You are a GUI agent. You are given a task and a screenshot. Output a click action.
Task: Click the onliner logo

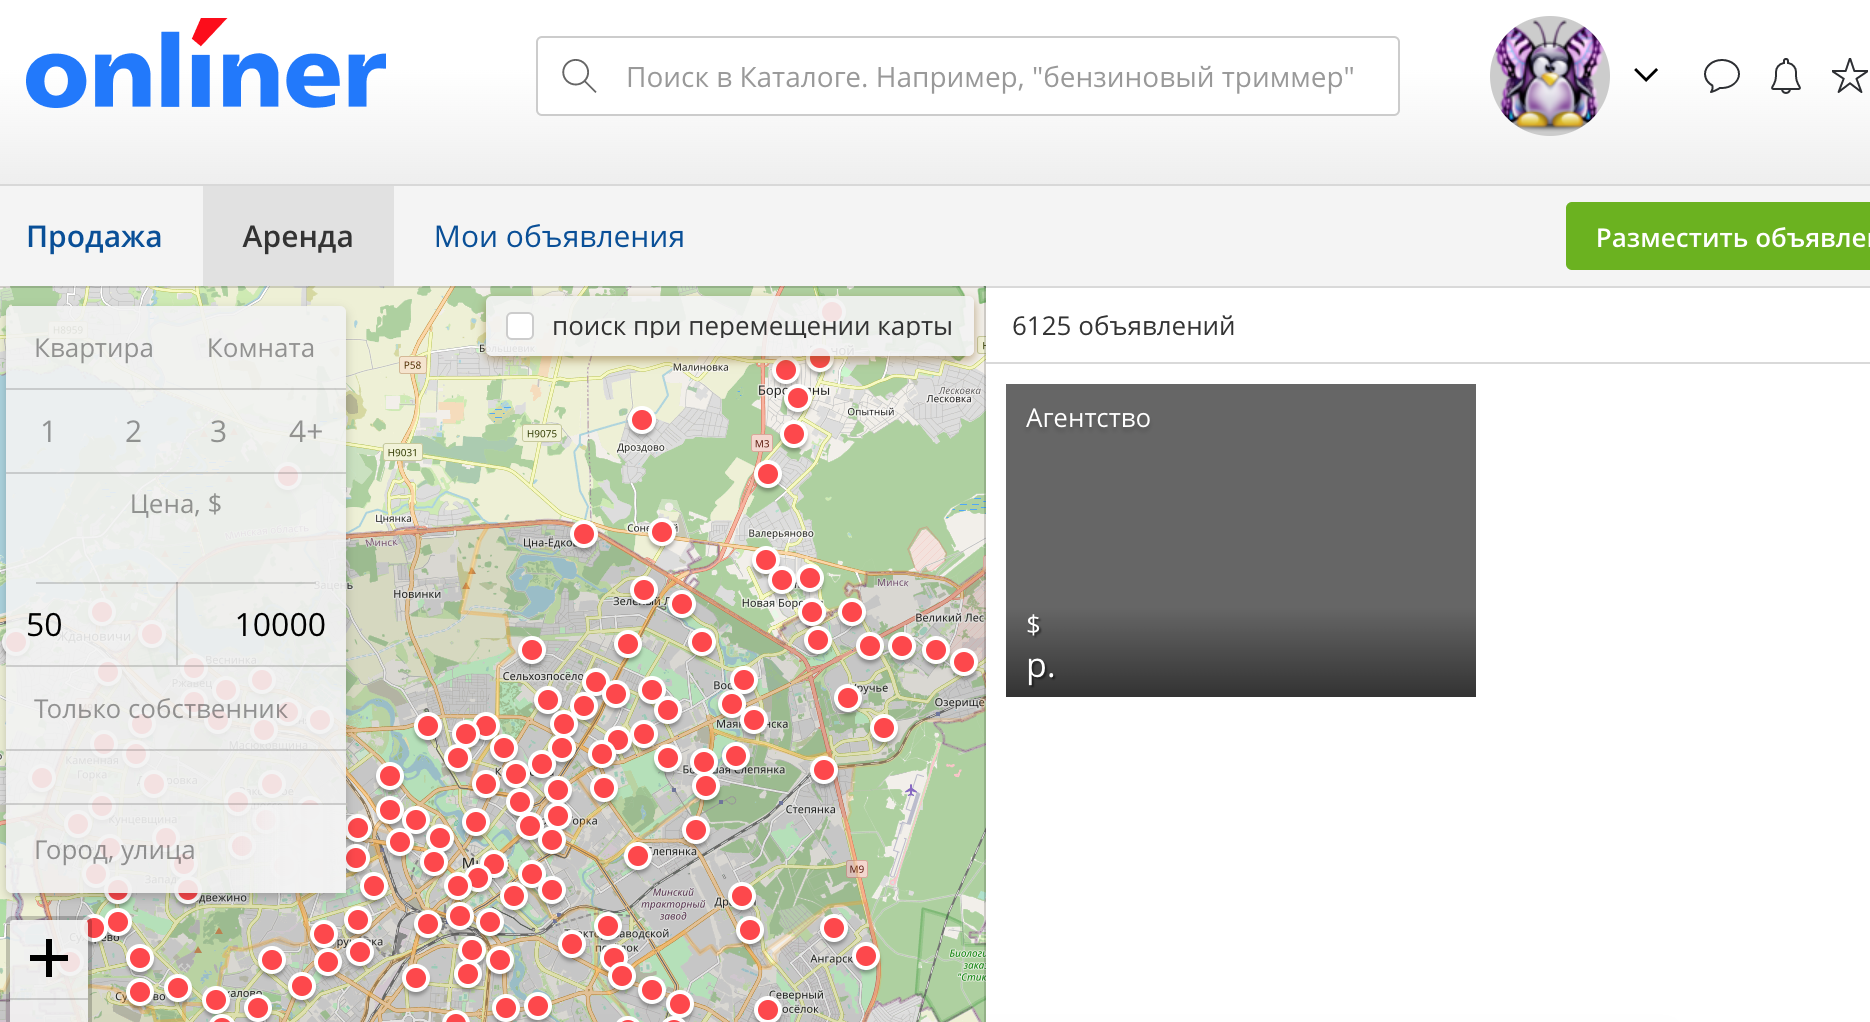[x=205, y=66]
